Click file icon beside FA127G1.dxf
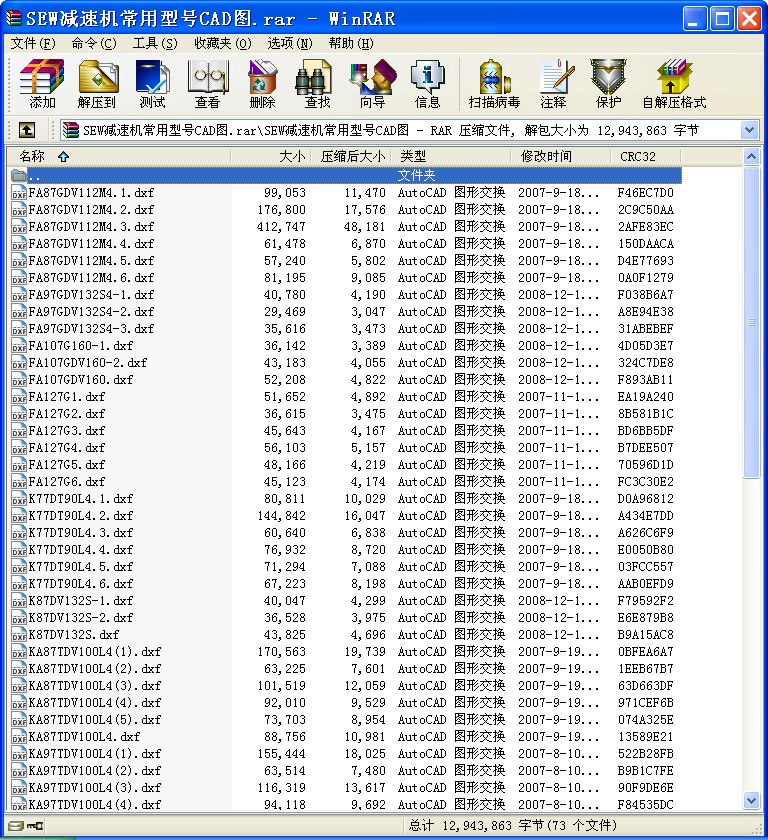Image resolution: width=768 pixels, height=840 pixels. (x=19, y=397)
